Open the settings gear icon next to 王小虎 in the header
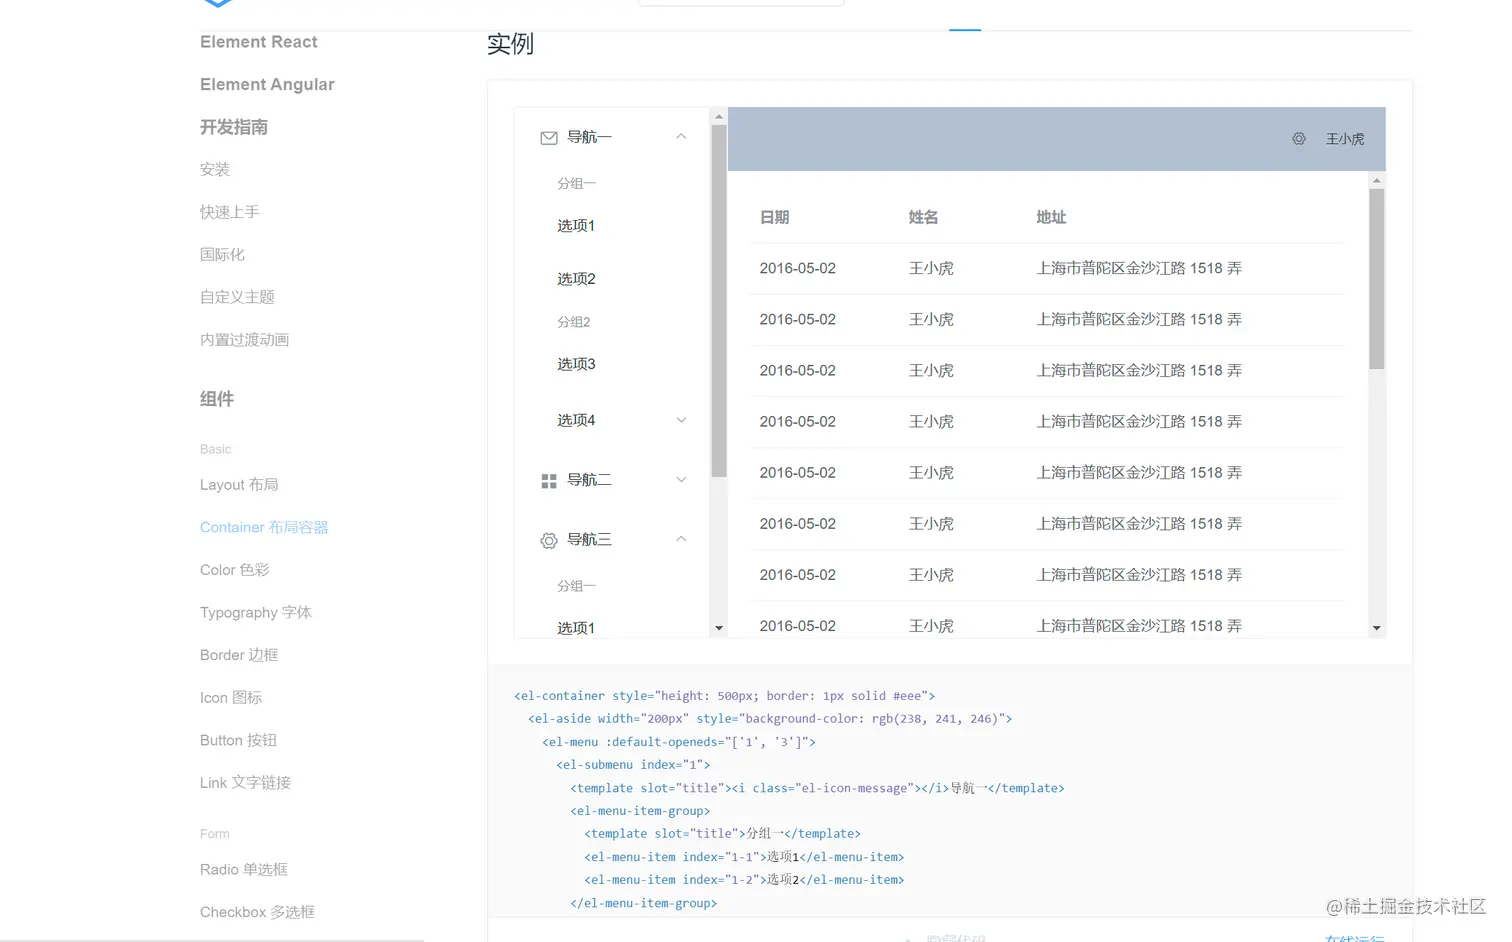Image resolution: width=1512 pixels, height=942 pixels. (x=1298, y=139)
